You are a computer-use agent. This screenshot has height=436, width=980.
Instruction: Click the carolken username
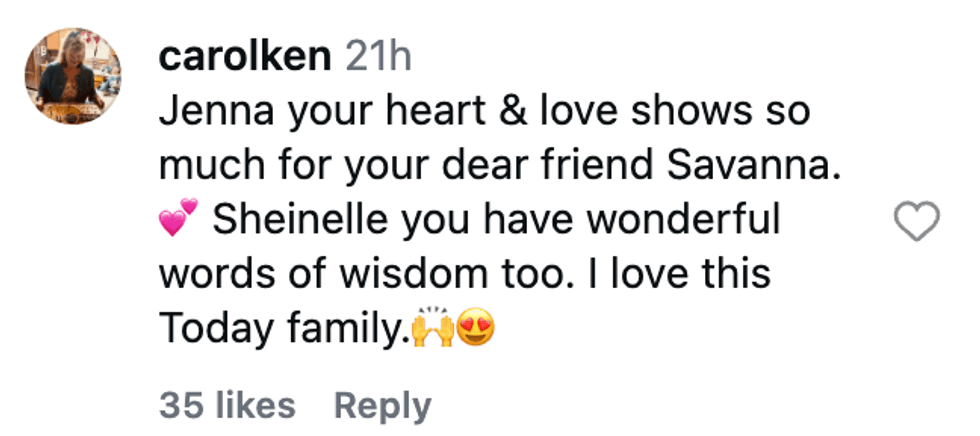click(x=245, y=57)
